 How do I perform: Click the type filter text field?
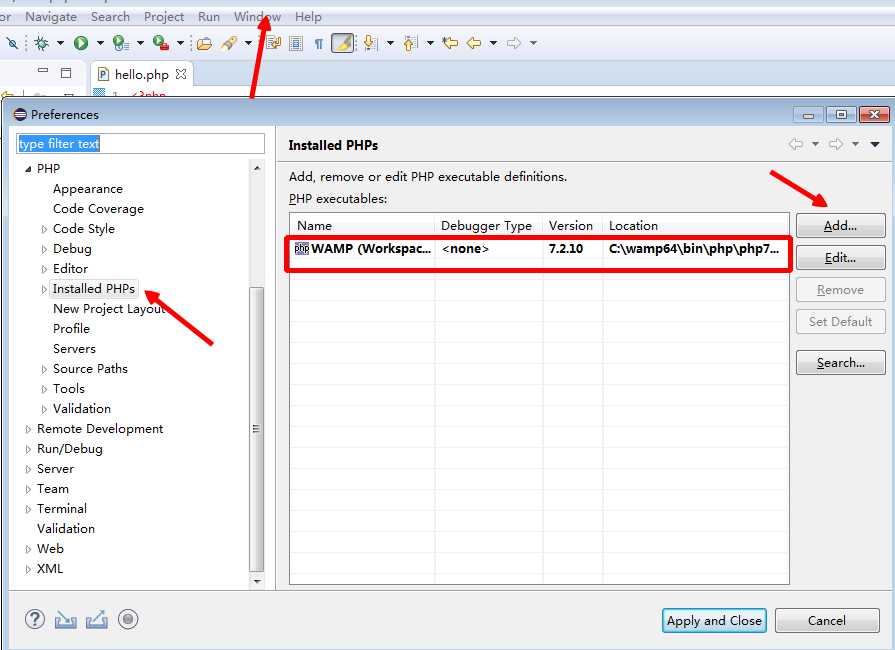[140, 144]
